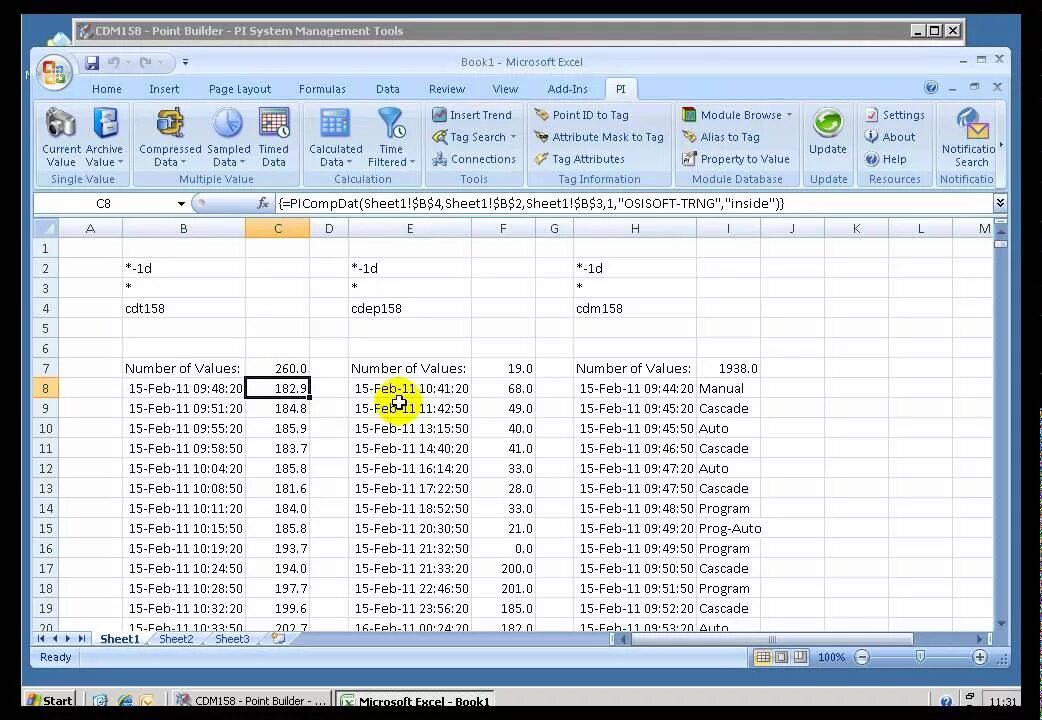This screenshot has height=720, width=1042.
Task: Click the Notification Search icon
Action: (x=972, y=124)
